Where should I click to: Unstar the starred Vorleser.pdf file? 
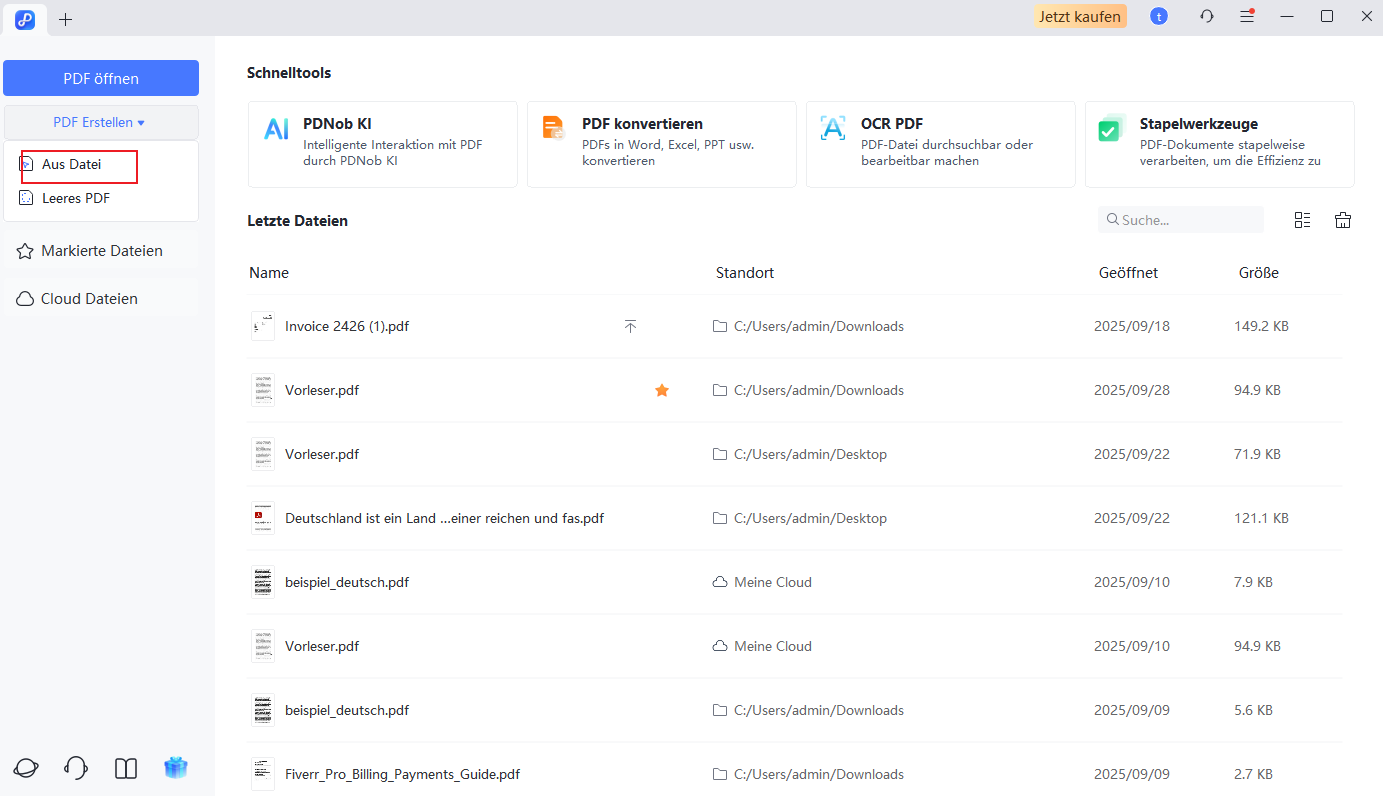coord(661,390)
